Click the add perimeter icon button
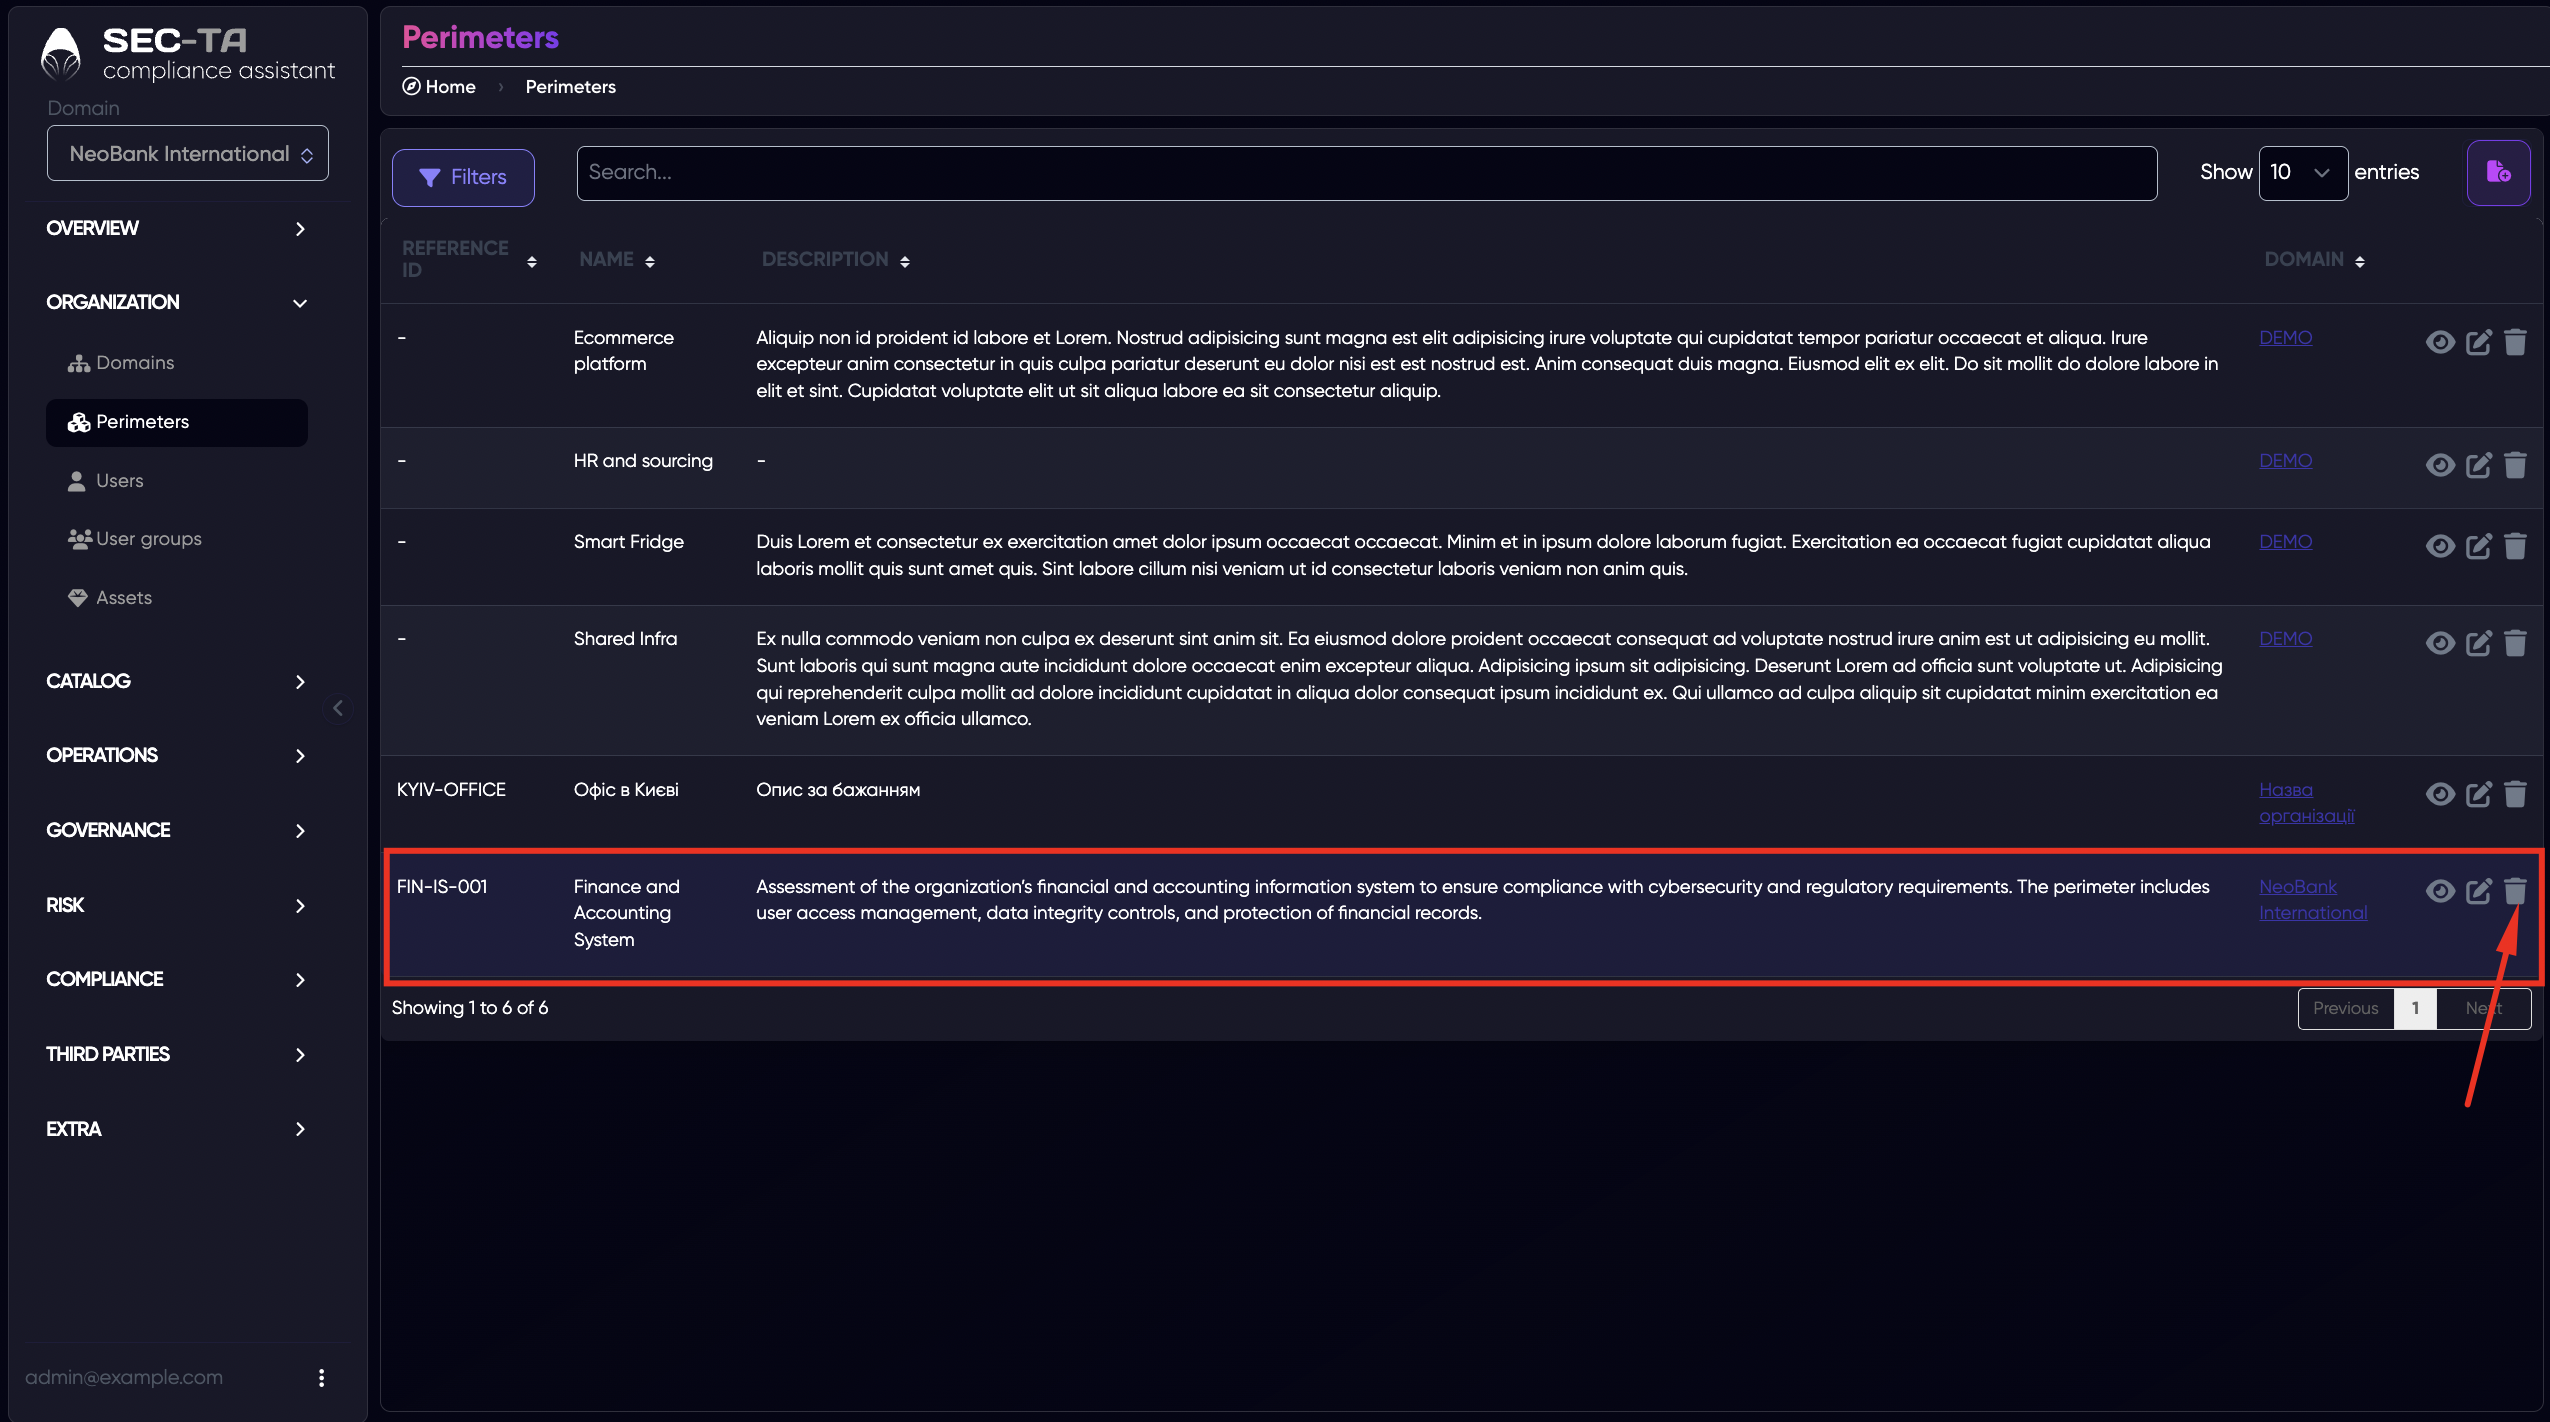The image size is (2550, 1422). pyautogui.click(x=2498, y=172)
